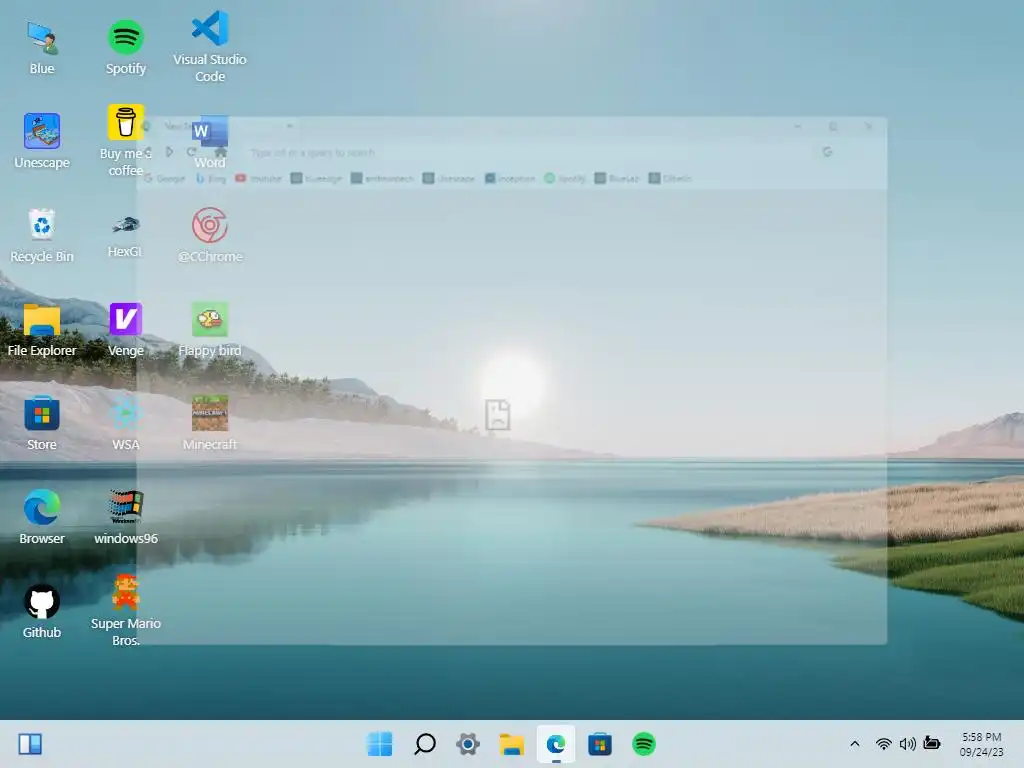The image size is (1024, 768).
Task: Select the Buy me a coffee shortcut
Action: (125, 141)
